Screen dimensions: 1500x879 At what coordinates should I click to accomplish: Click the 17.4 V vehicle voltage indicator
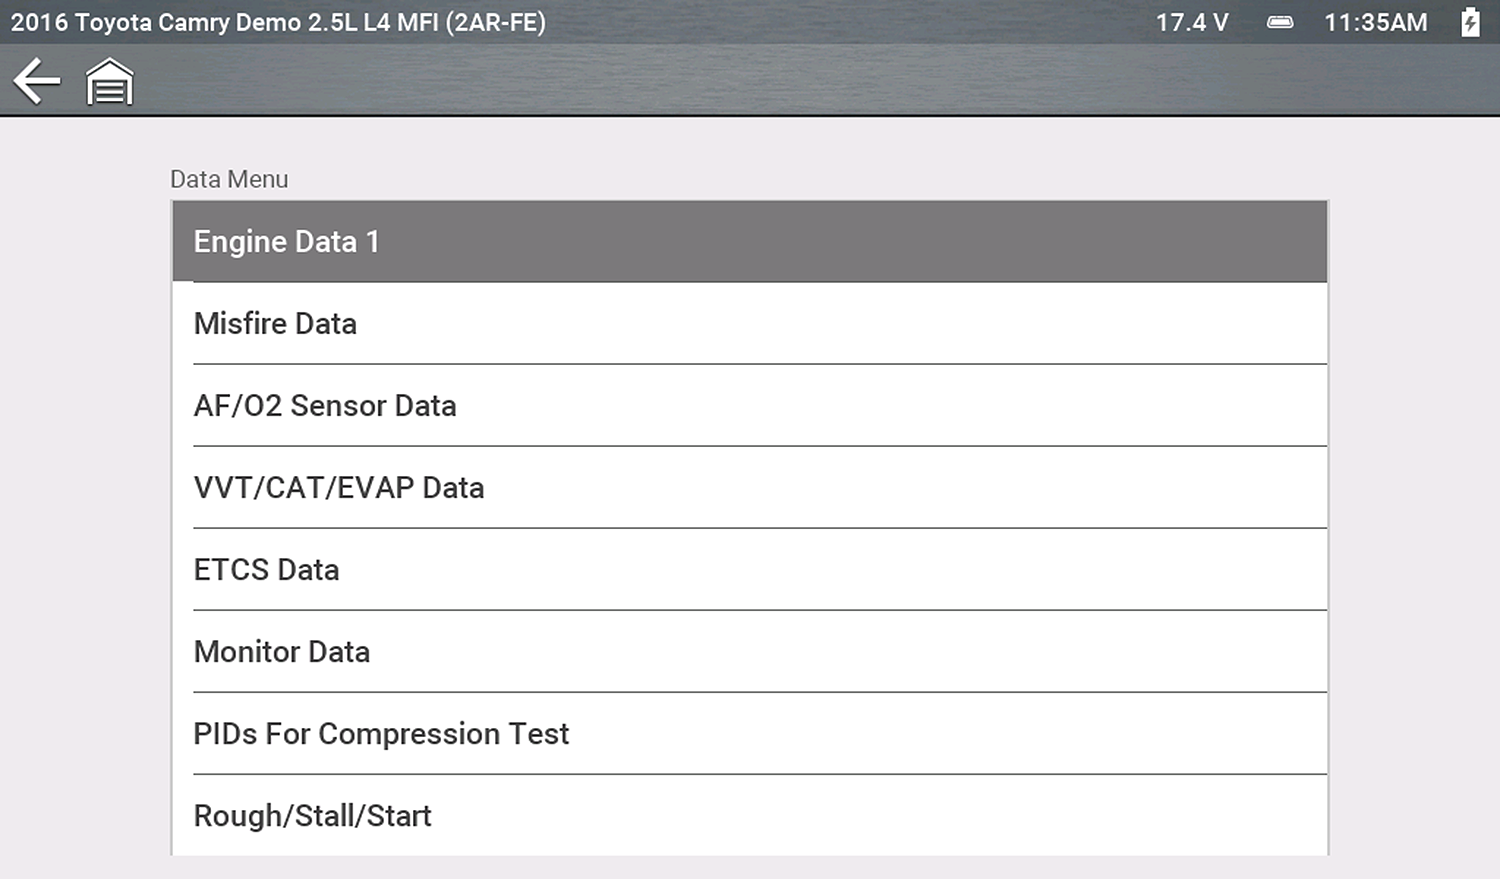pos(1191,21)
